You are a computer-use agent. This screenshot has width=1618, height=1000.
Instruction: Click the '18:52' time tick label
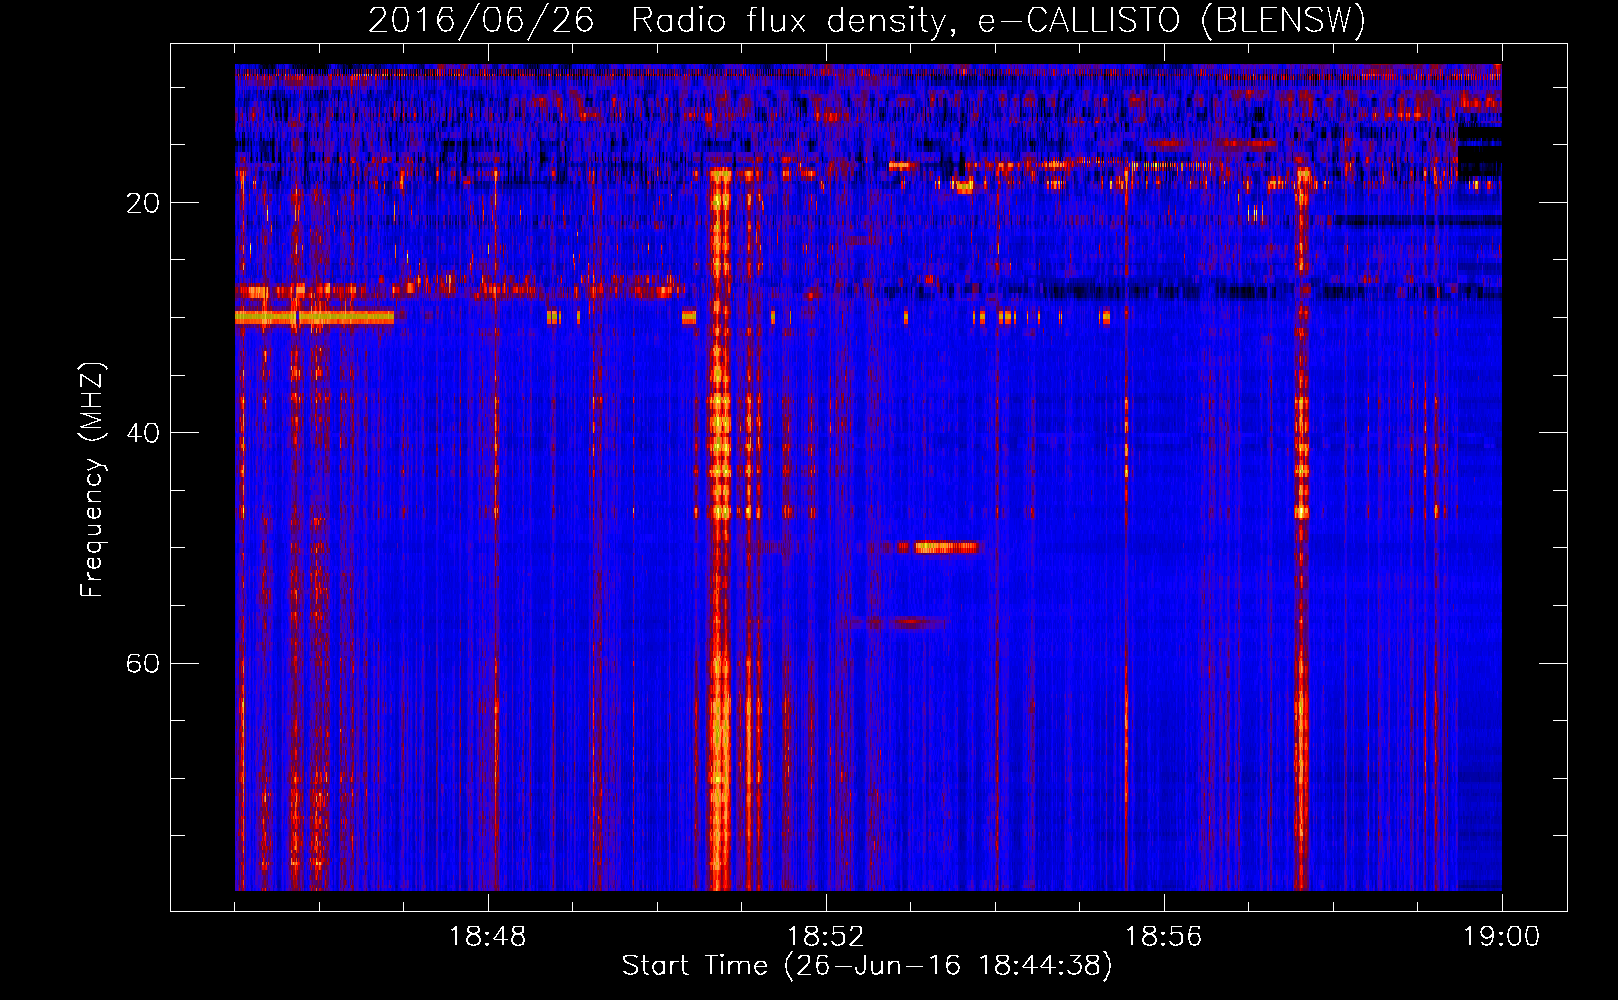point(826,937)
